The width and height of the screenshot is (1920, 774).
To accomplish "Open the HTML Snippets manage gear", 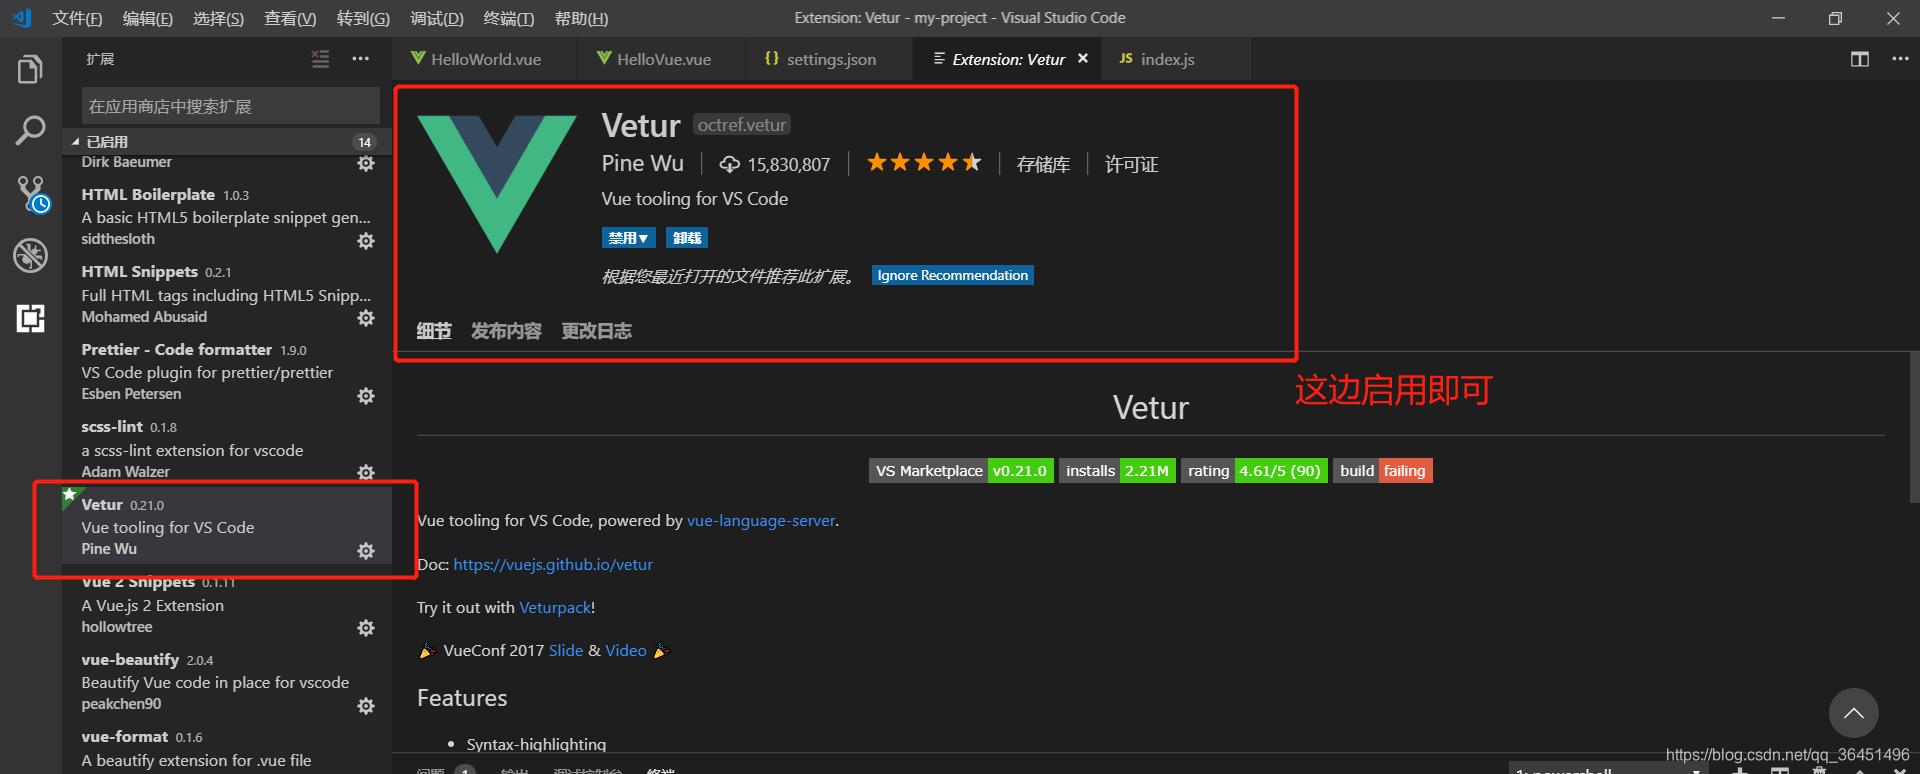I will pos(366,318).
